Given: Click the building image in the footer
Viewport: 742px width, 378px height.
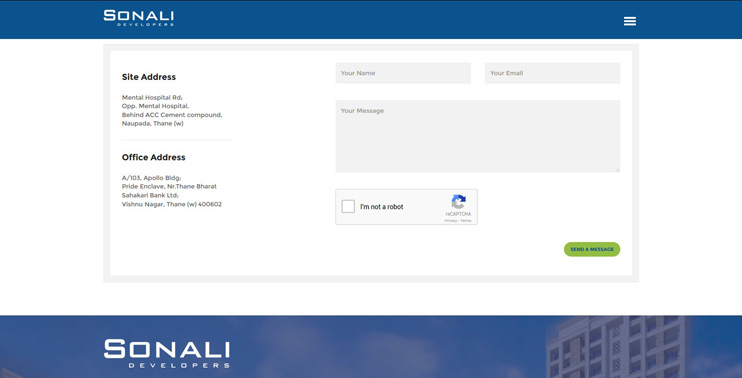Looking at the screenshot, I should [618, 347].
